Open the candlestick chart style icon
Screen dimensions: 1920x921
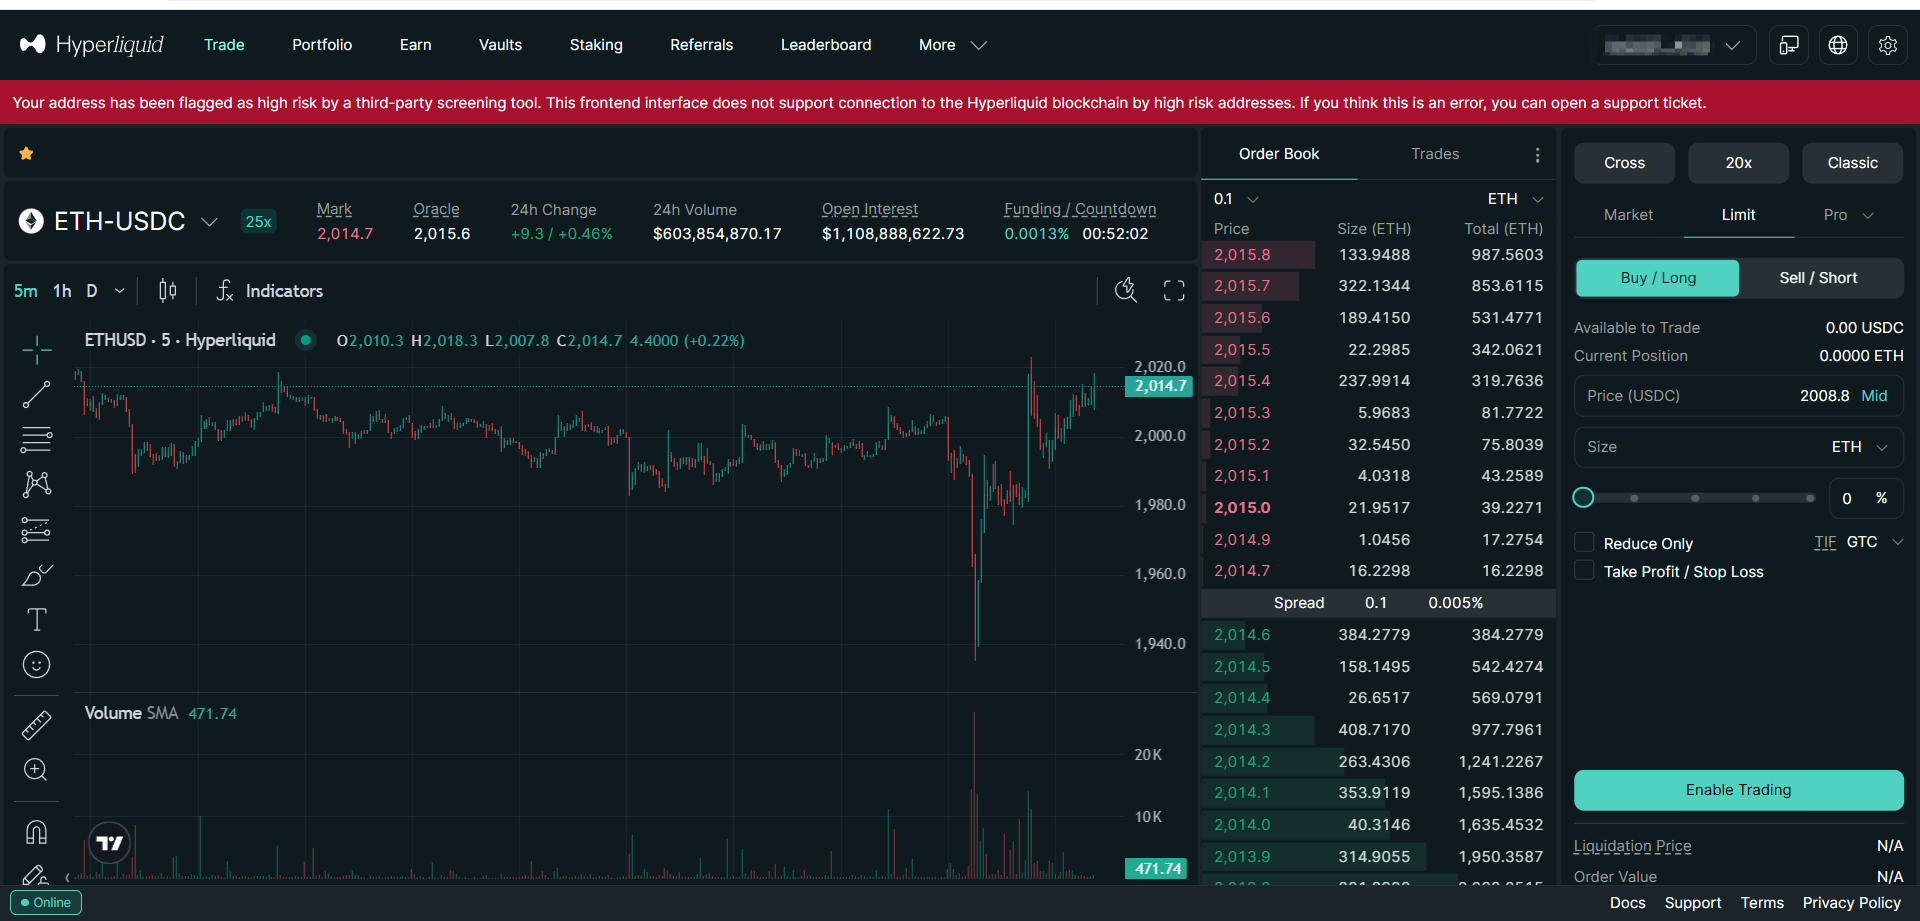168,291
